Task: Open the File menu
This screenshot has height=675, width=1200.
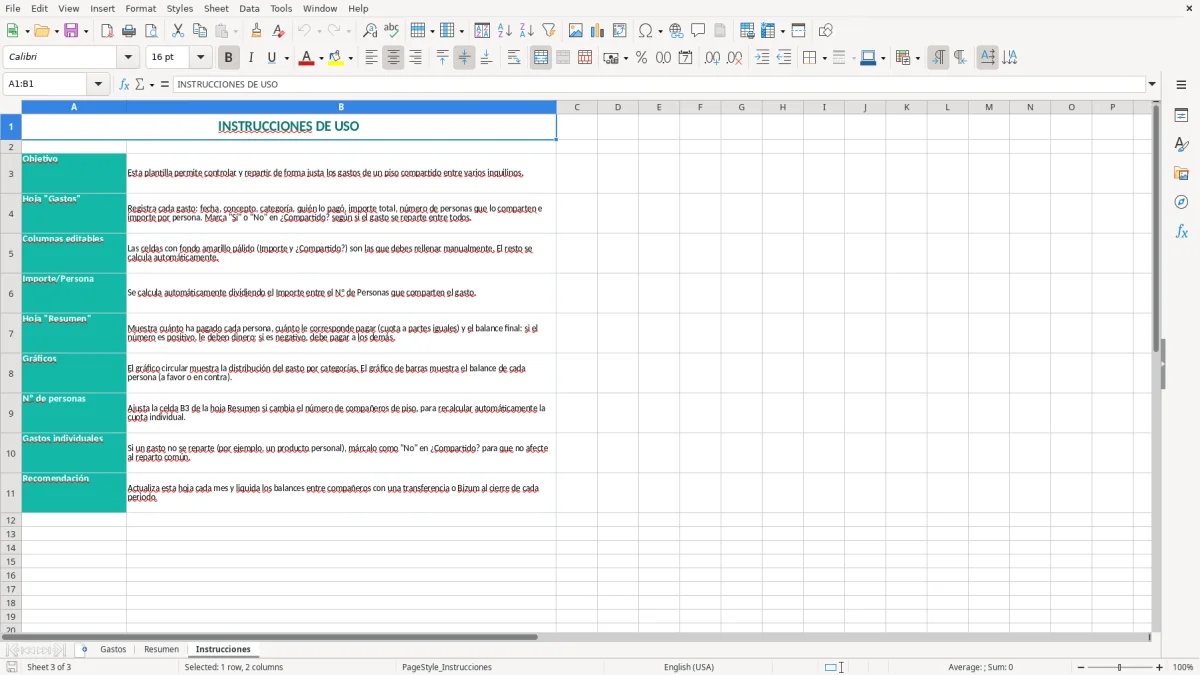Action: coord(13,8)
